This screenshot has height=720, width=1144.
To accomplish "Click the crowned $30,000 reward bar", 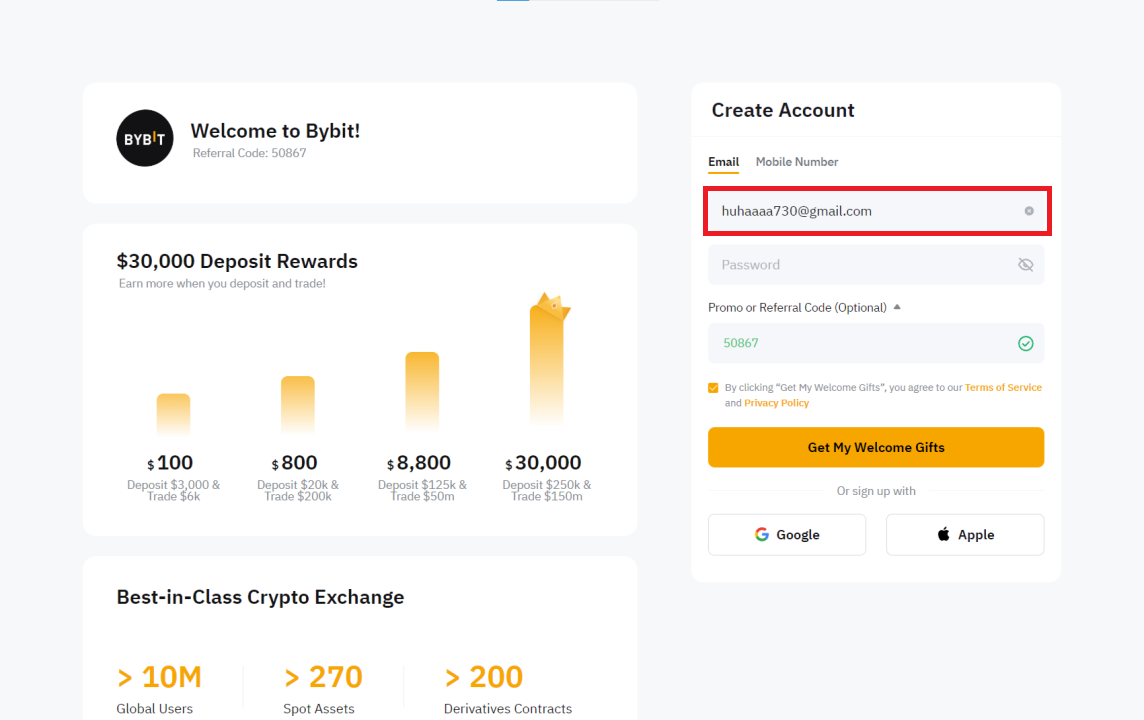I will 547,361.
